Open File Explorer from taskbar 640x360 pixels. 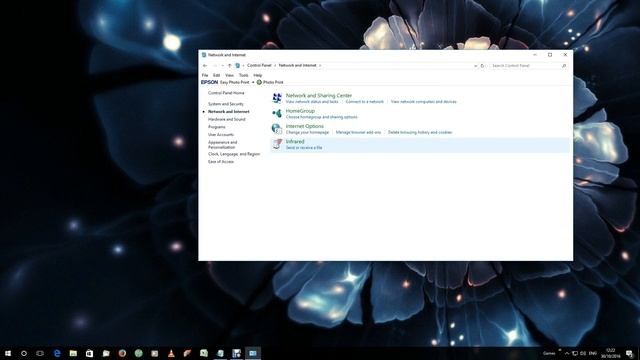coord(73,353)
